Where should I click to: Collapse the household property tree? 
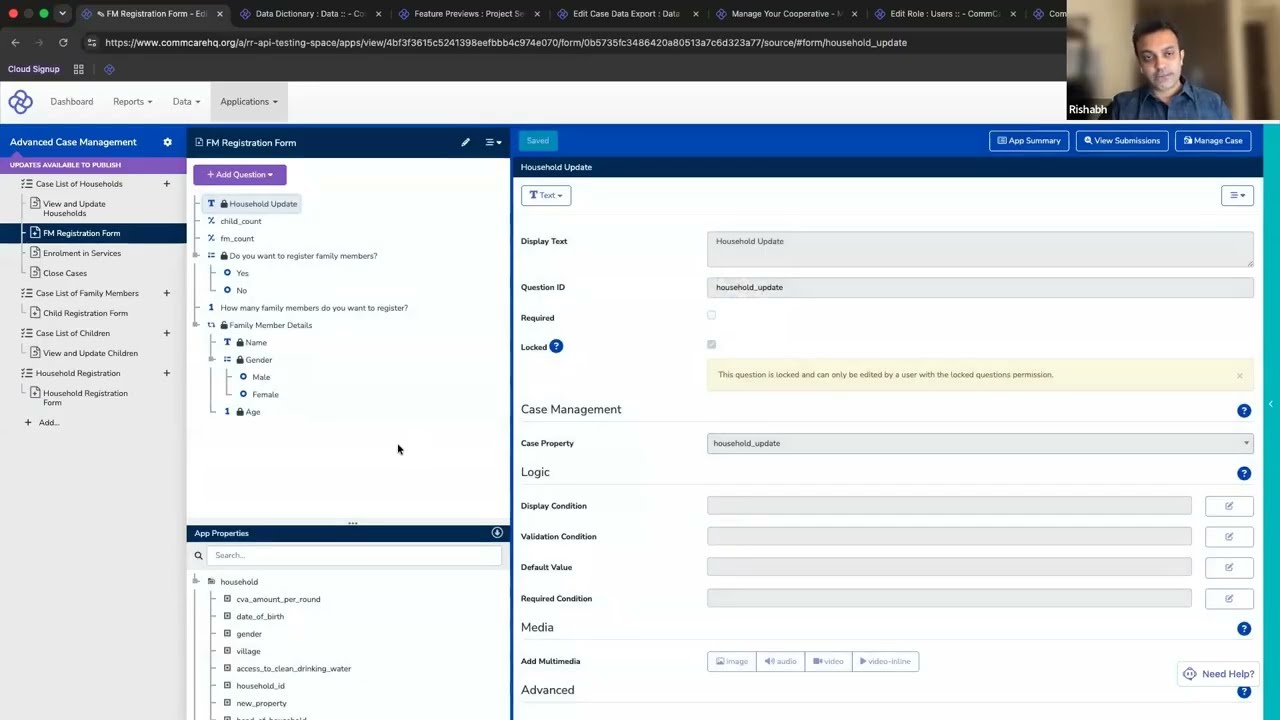tap(196, 581)
